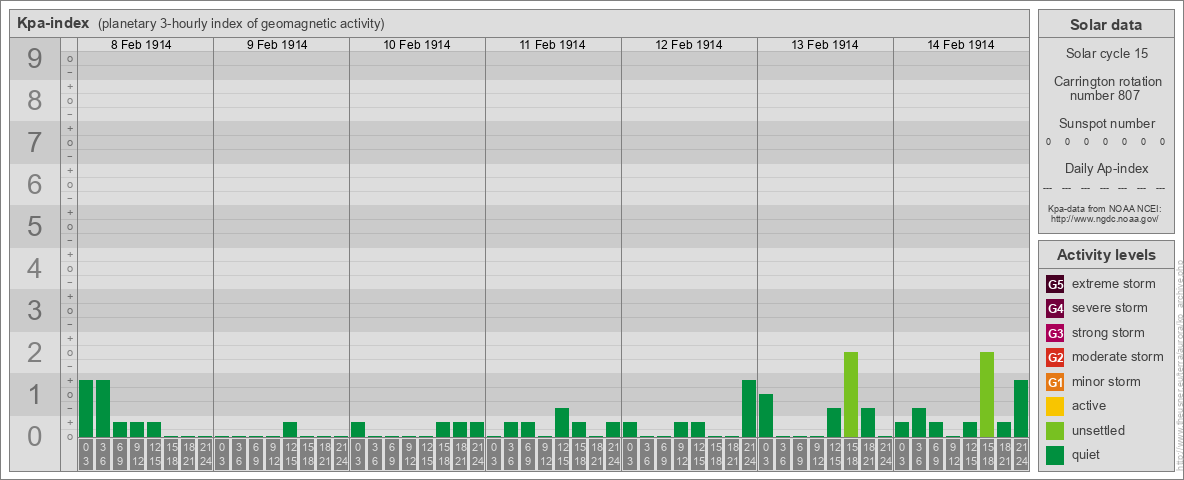Click the 13 Feb 12-15 hour bar

pyautogui.click(x=834, y=423)
